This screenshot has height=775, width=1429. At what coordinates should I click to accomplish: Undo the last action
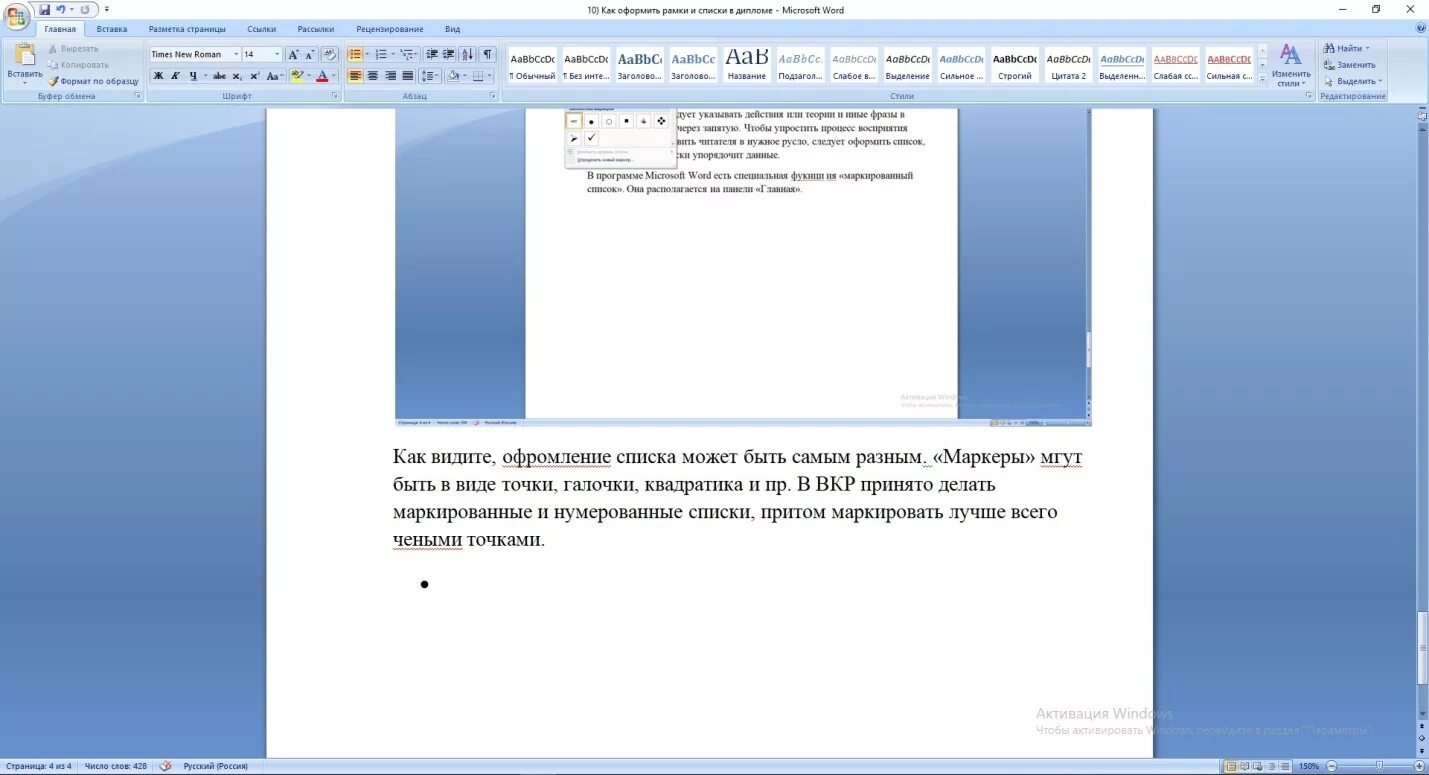tap(61, 9)
